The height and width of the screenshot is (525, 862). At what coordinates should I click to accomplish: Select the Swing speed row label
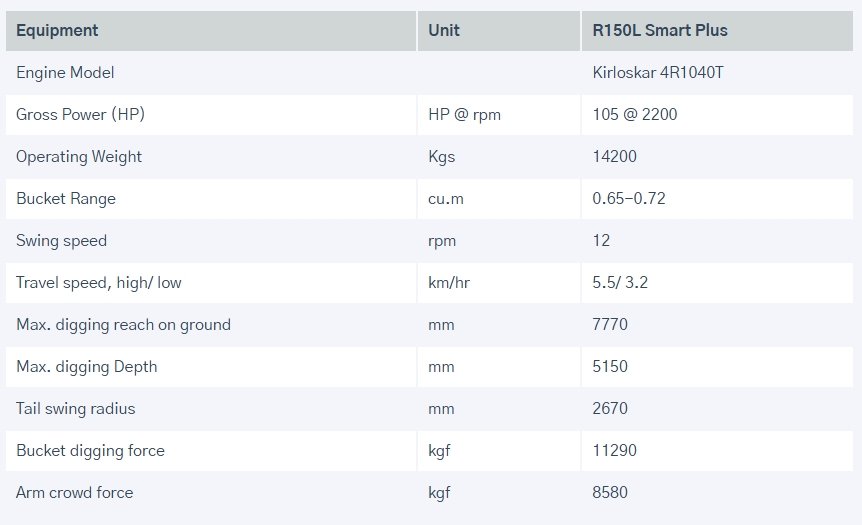(61, 241)
